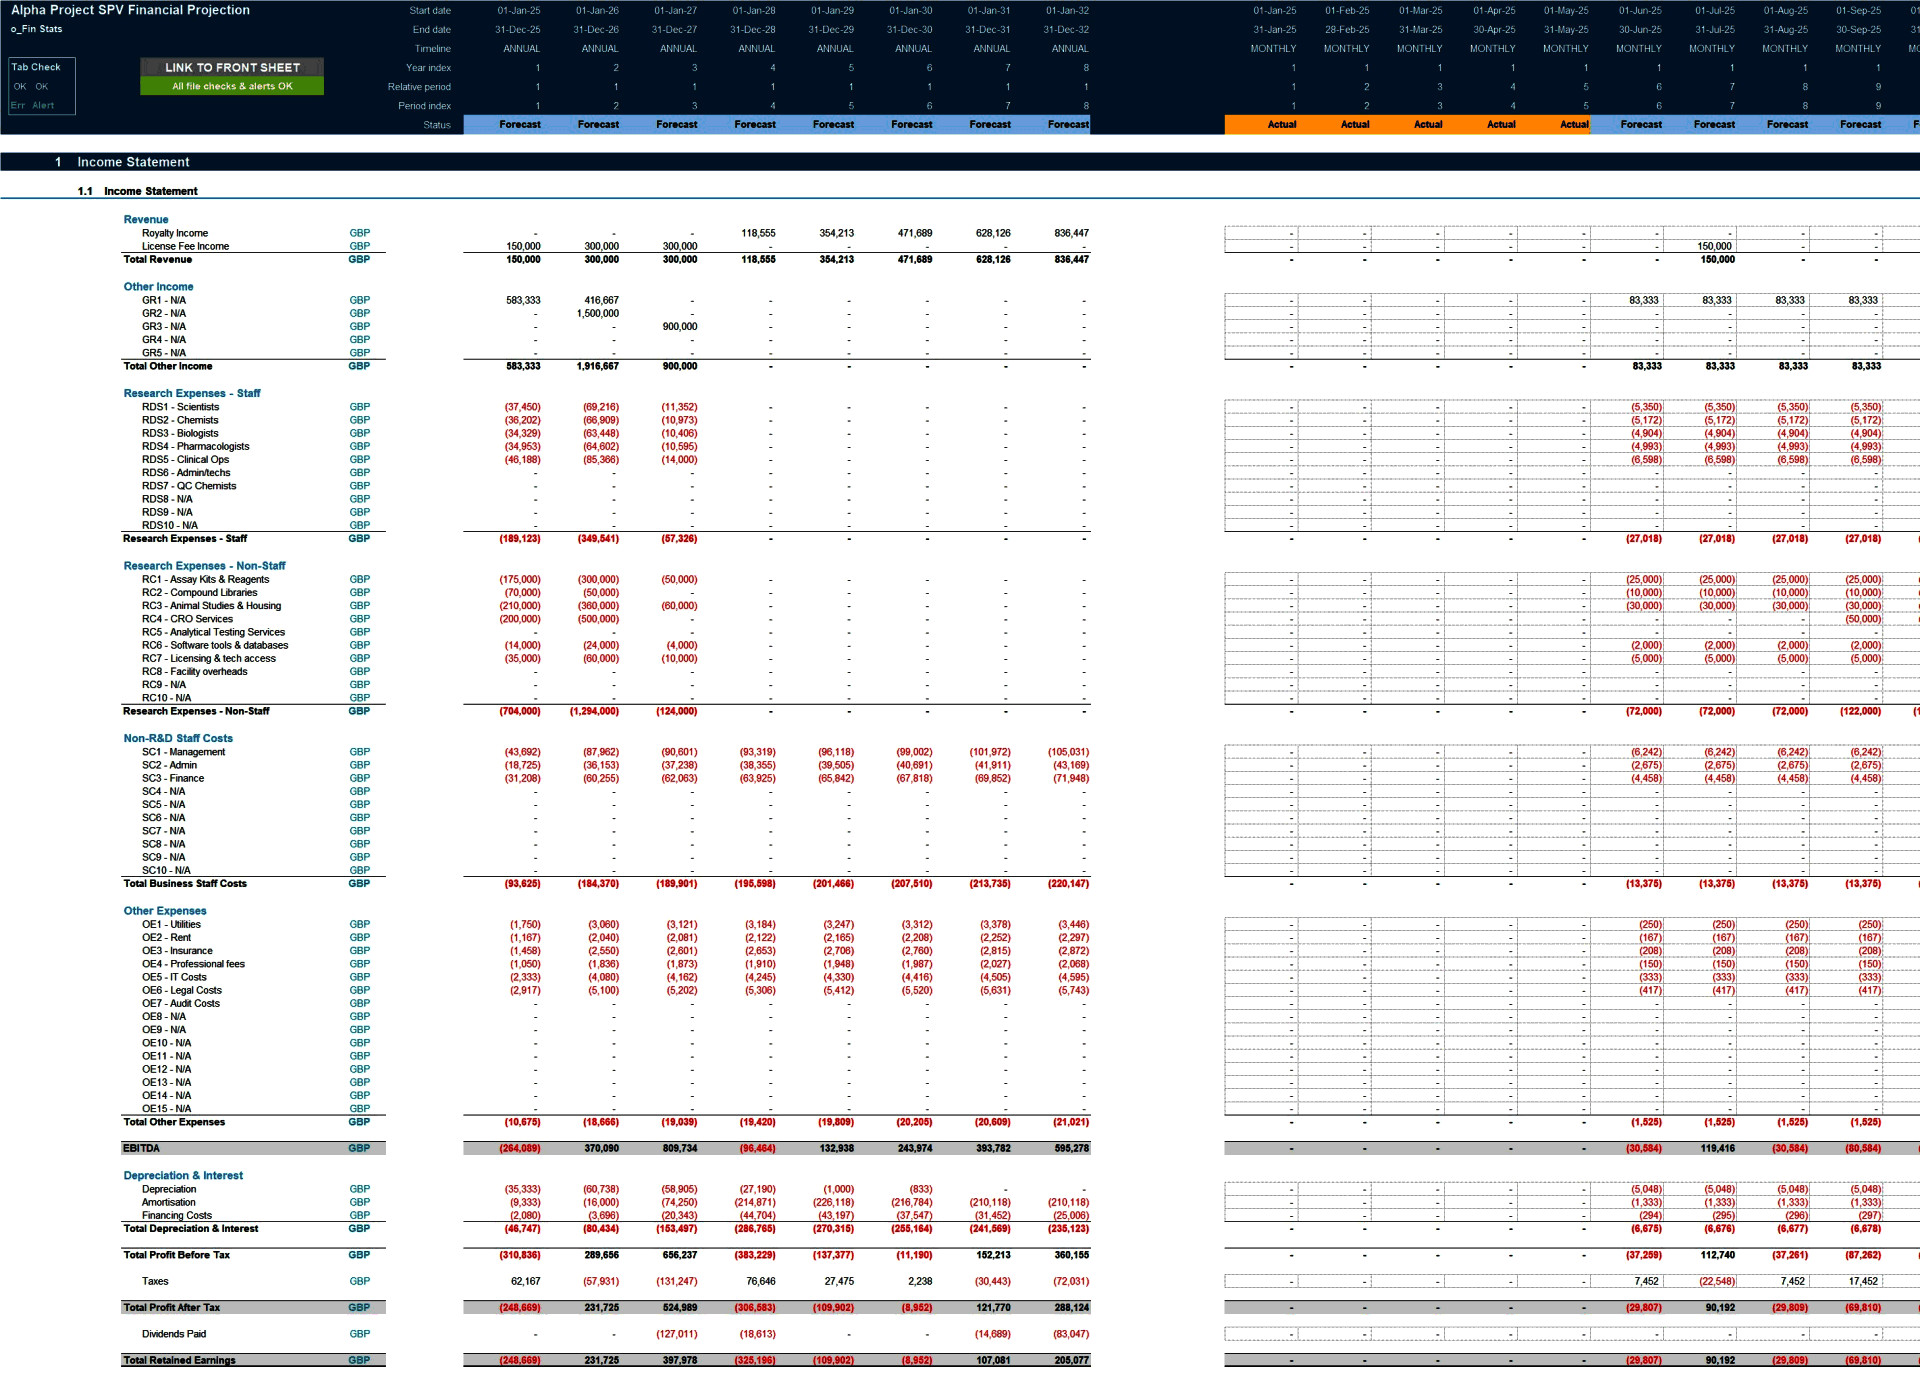1920x1384 pixels.
Task: Select the GR2 value 1,500,000
Action: click(598, 313)
